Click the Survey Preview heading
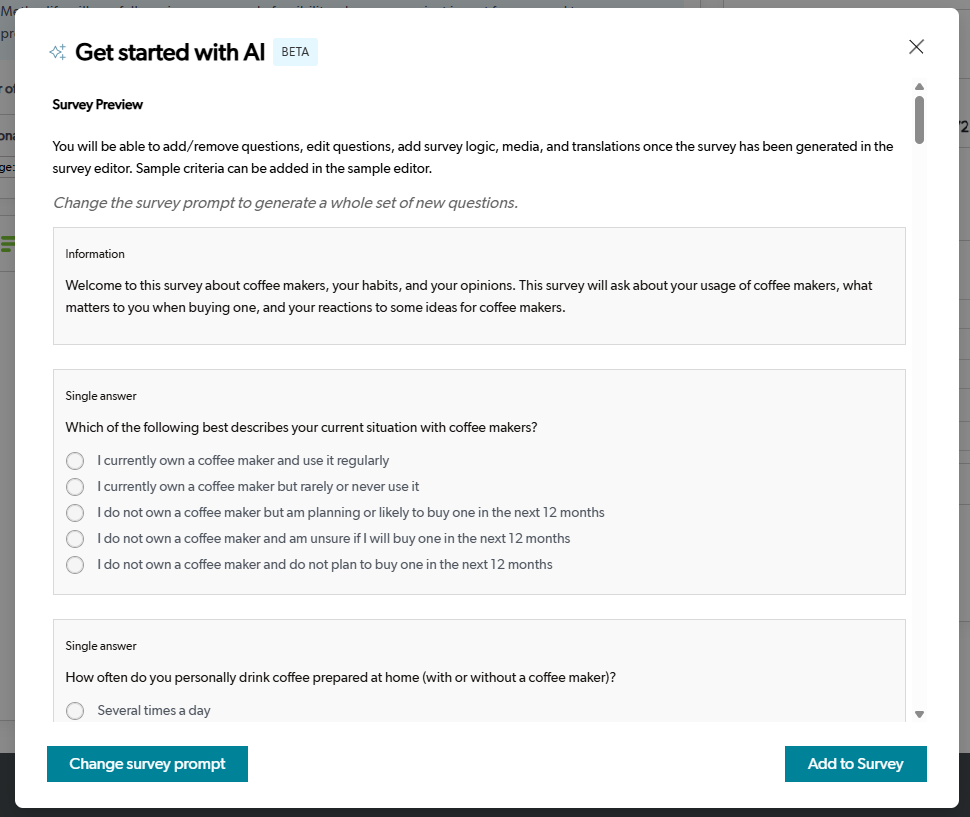 (x=98, y=104)
